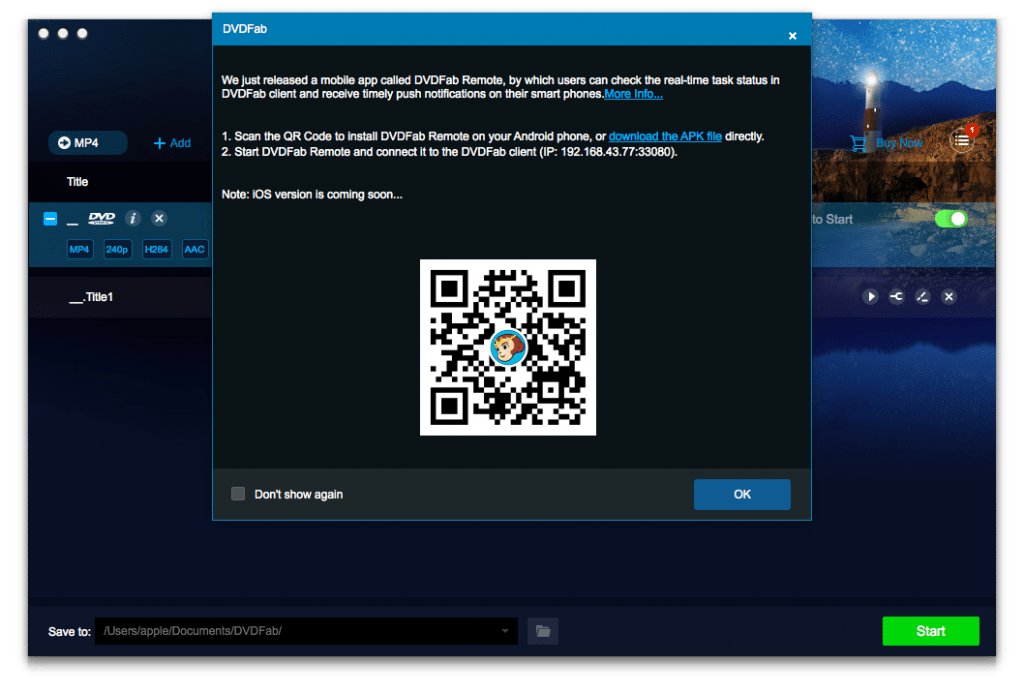The height and width of the screenshot is (693, 1024).
Task: Check the Don't show again box
Action: 238,494
